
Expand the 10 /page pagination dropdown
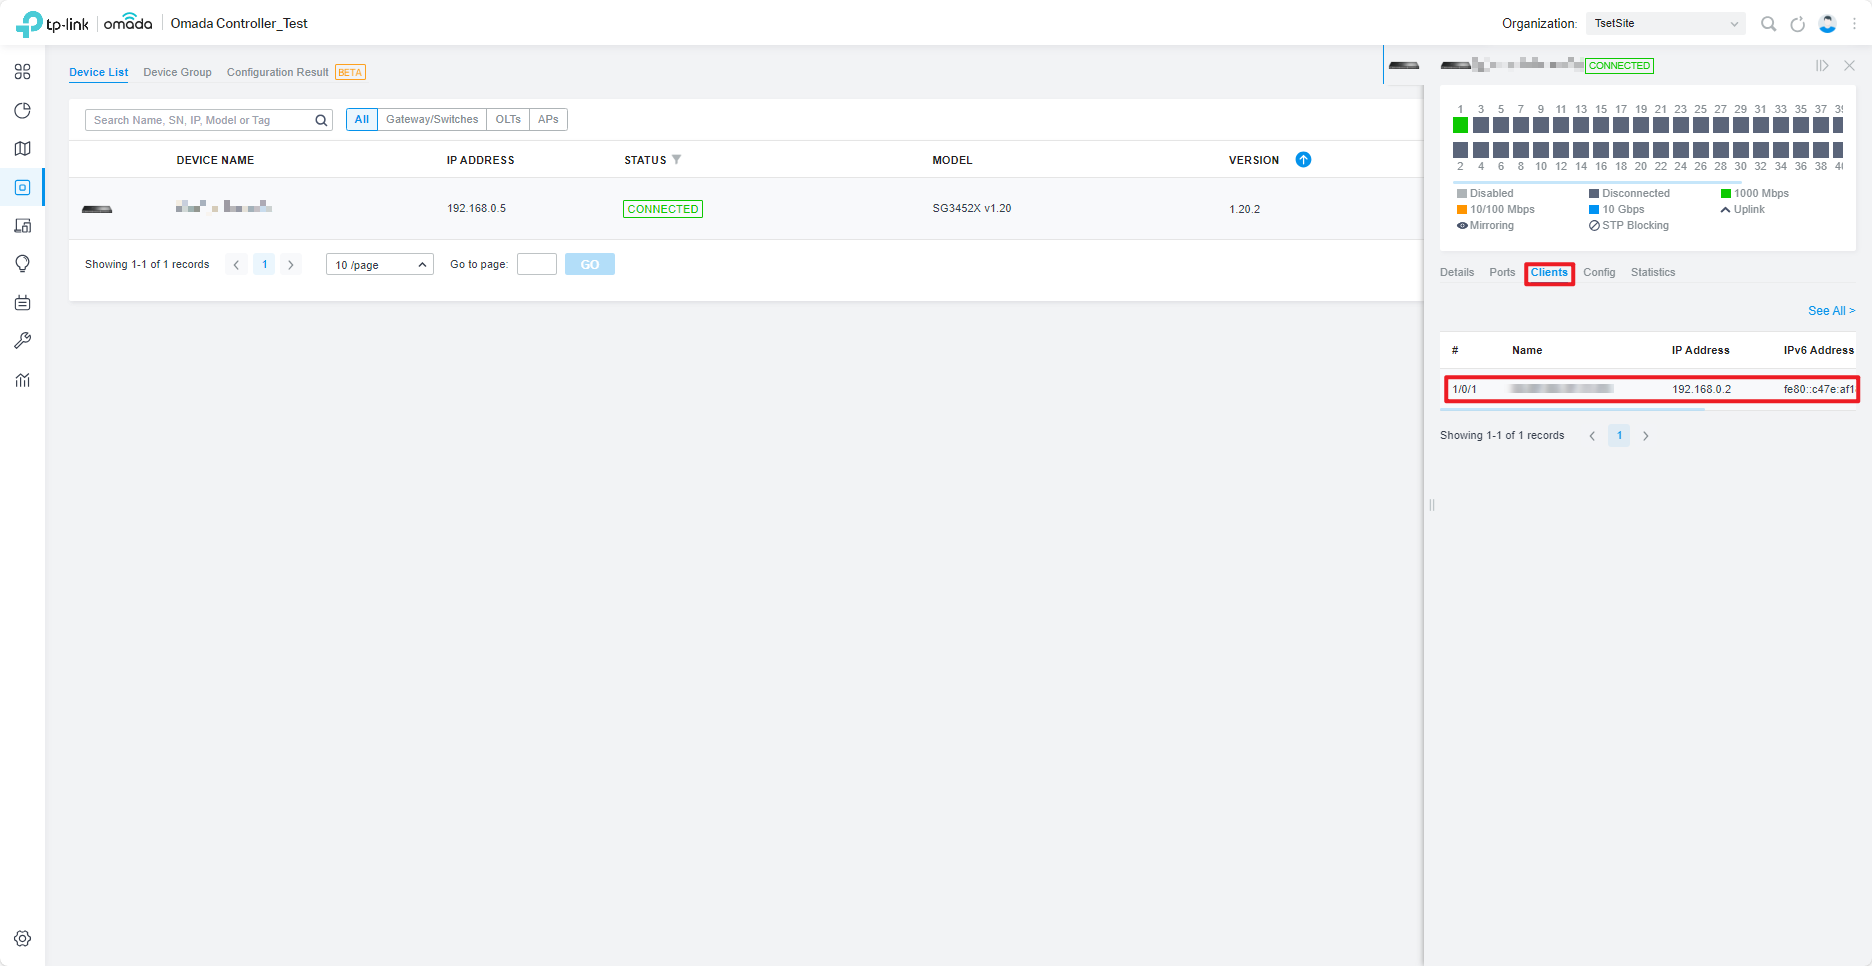[x=379, y=264]
